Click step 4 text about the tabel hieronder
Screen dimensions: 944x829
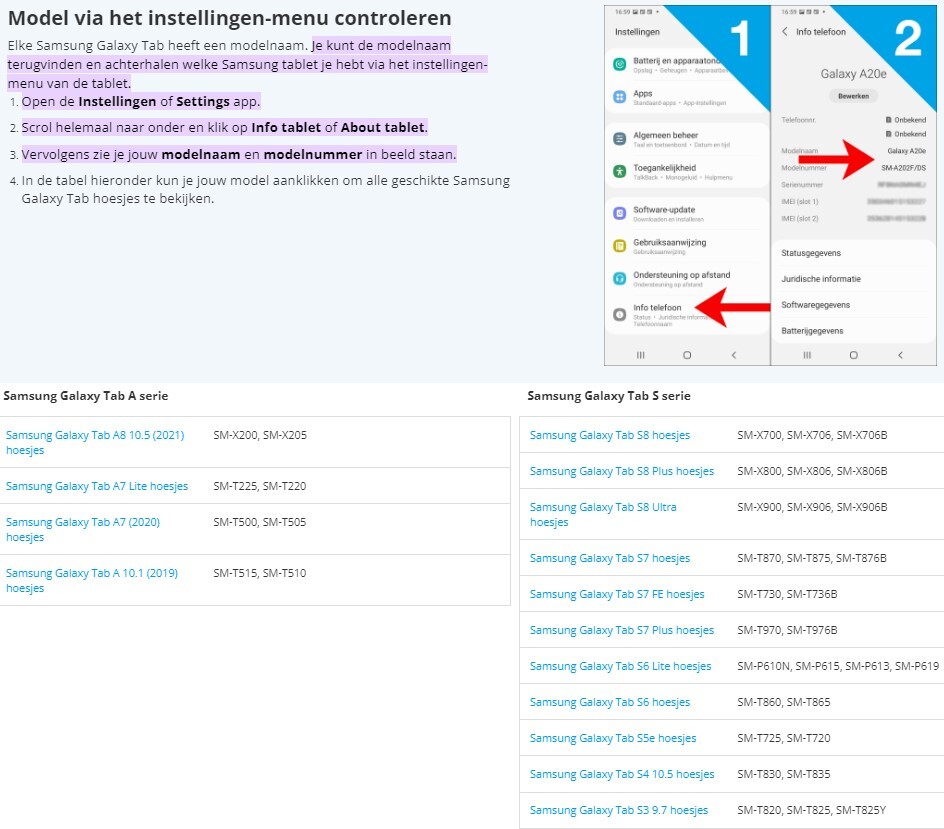pyautogui.click(x=266, y=190)
